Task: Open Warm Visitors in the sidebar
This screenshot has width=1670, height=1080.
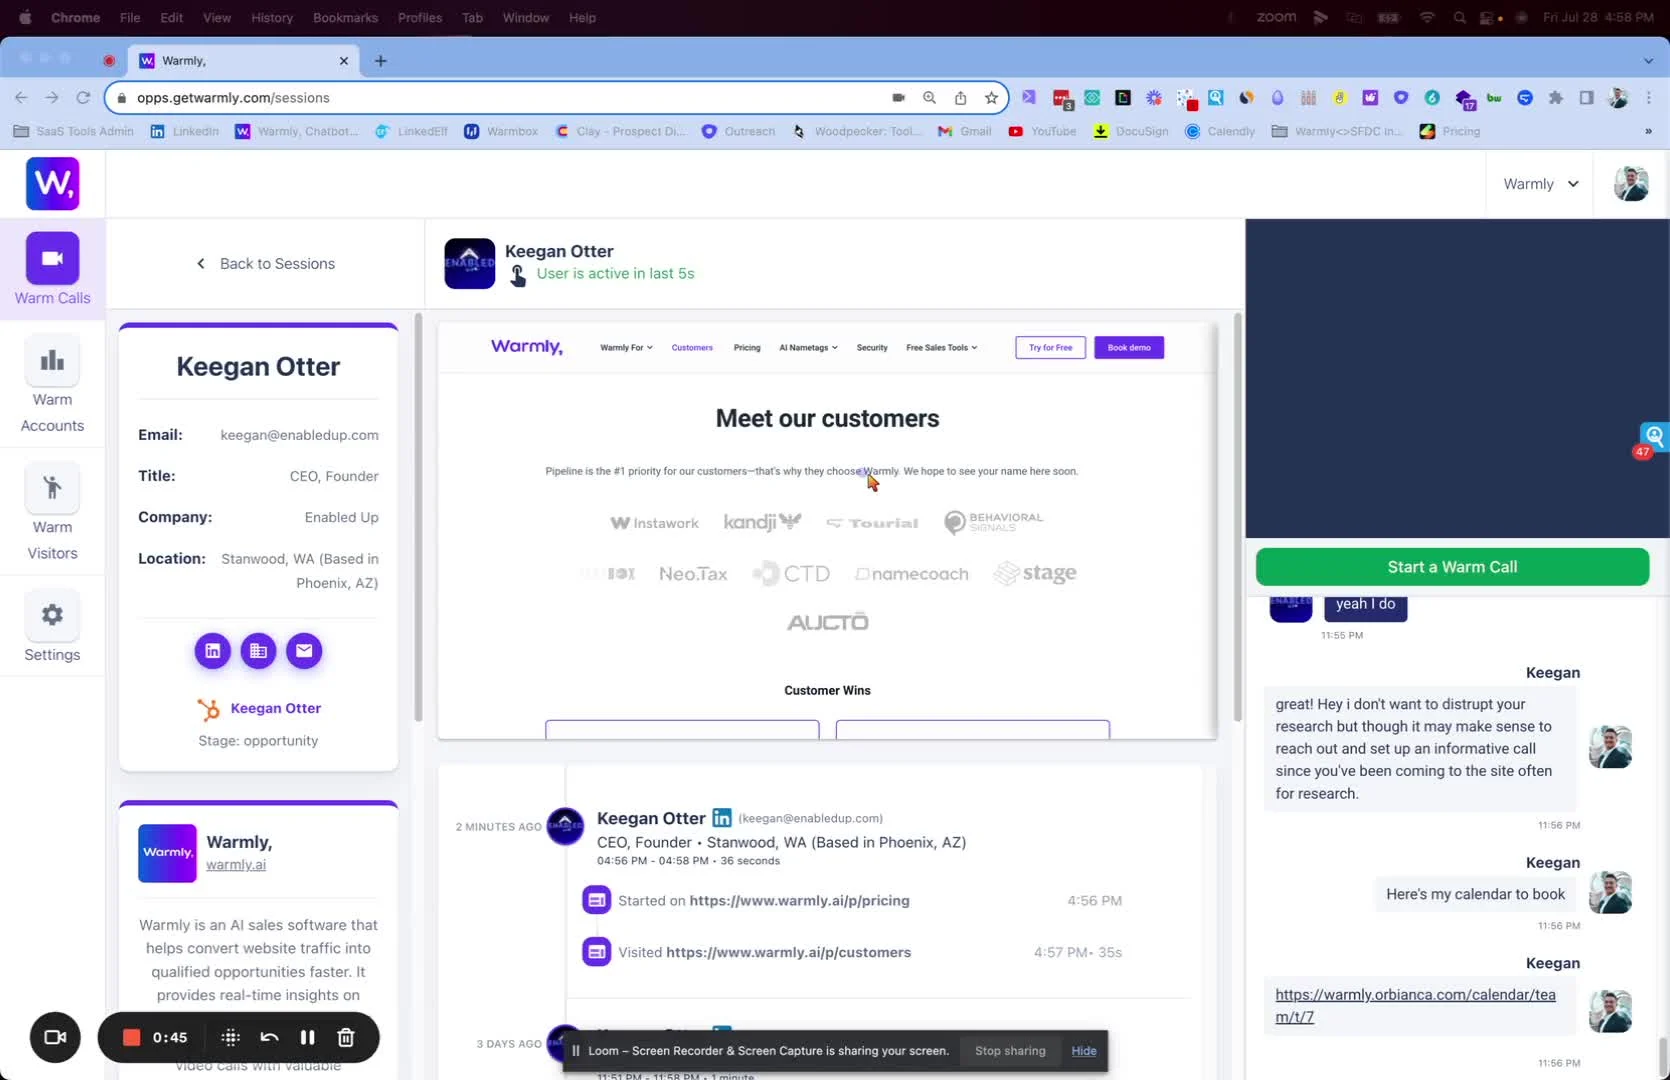Action: pyautogui.click(x=52, y=513)
